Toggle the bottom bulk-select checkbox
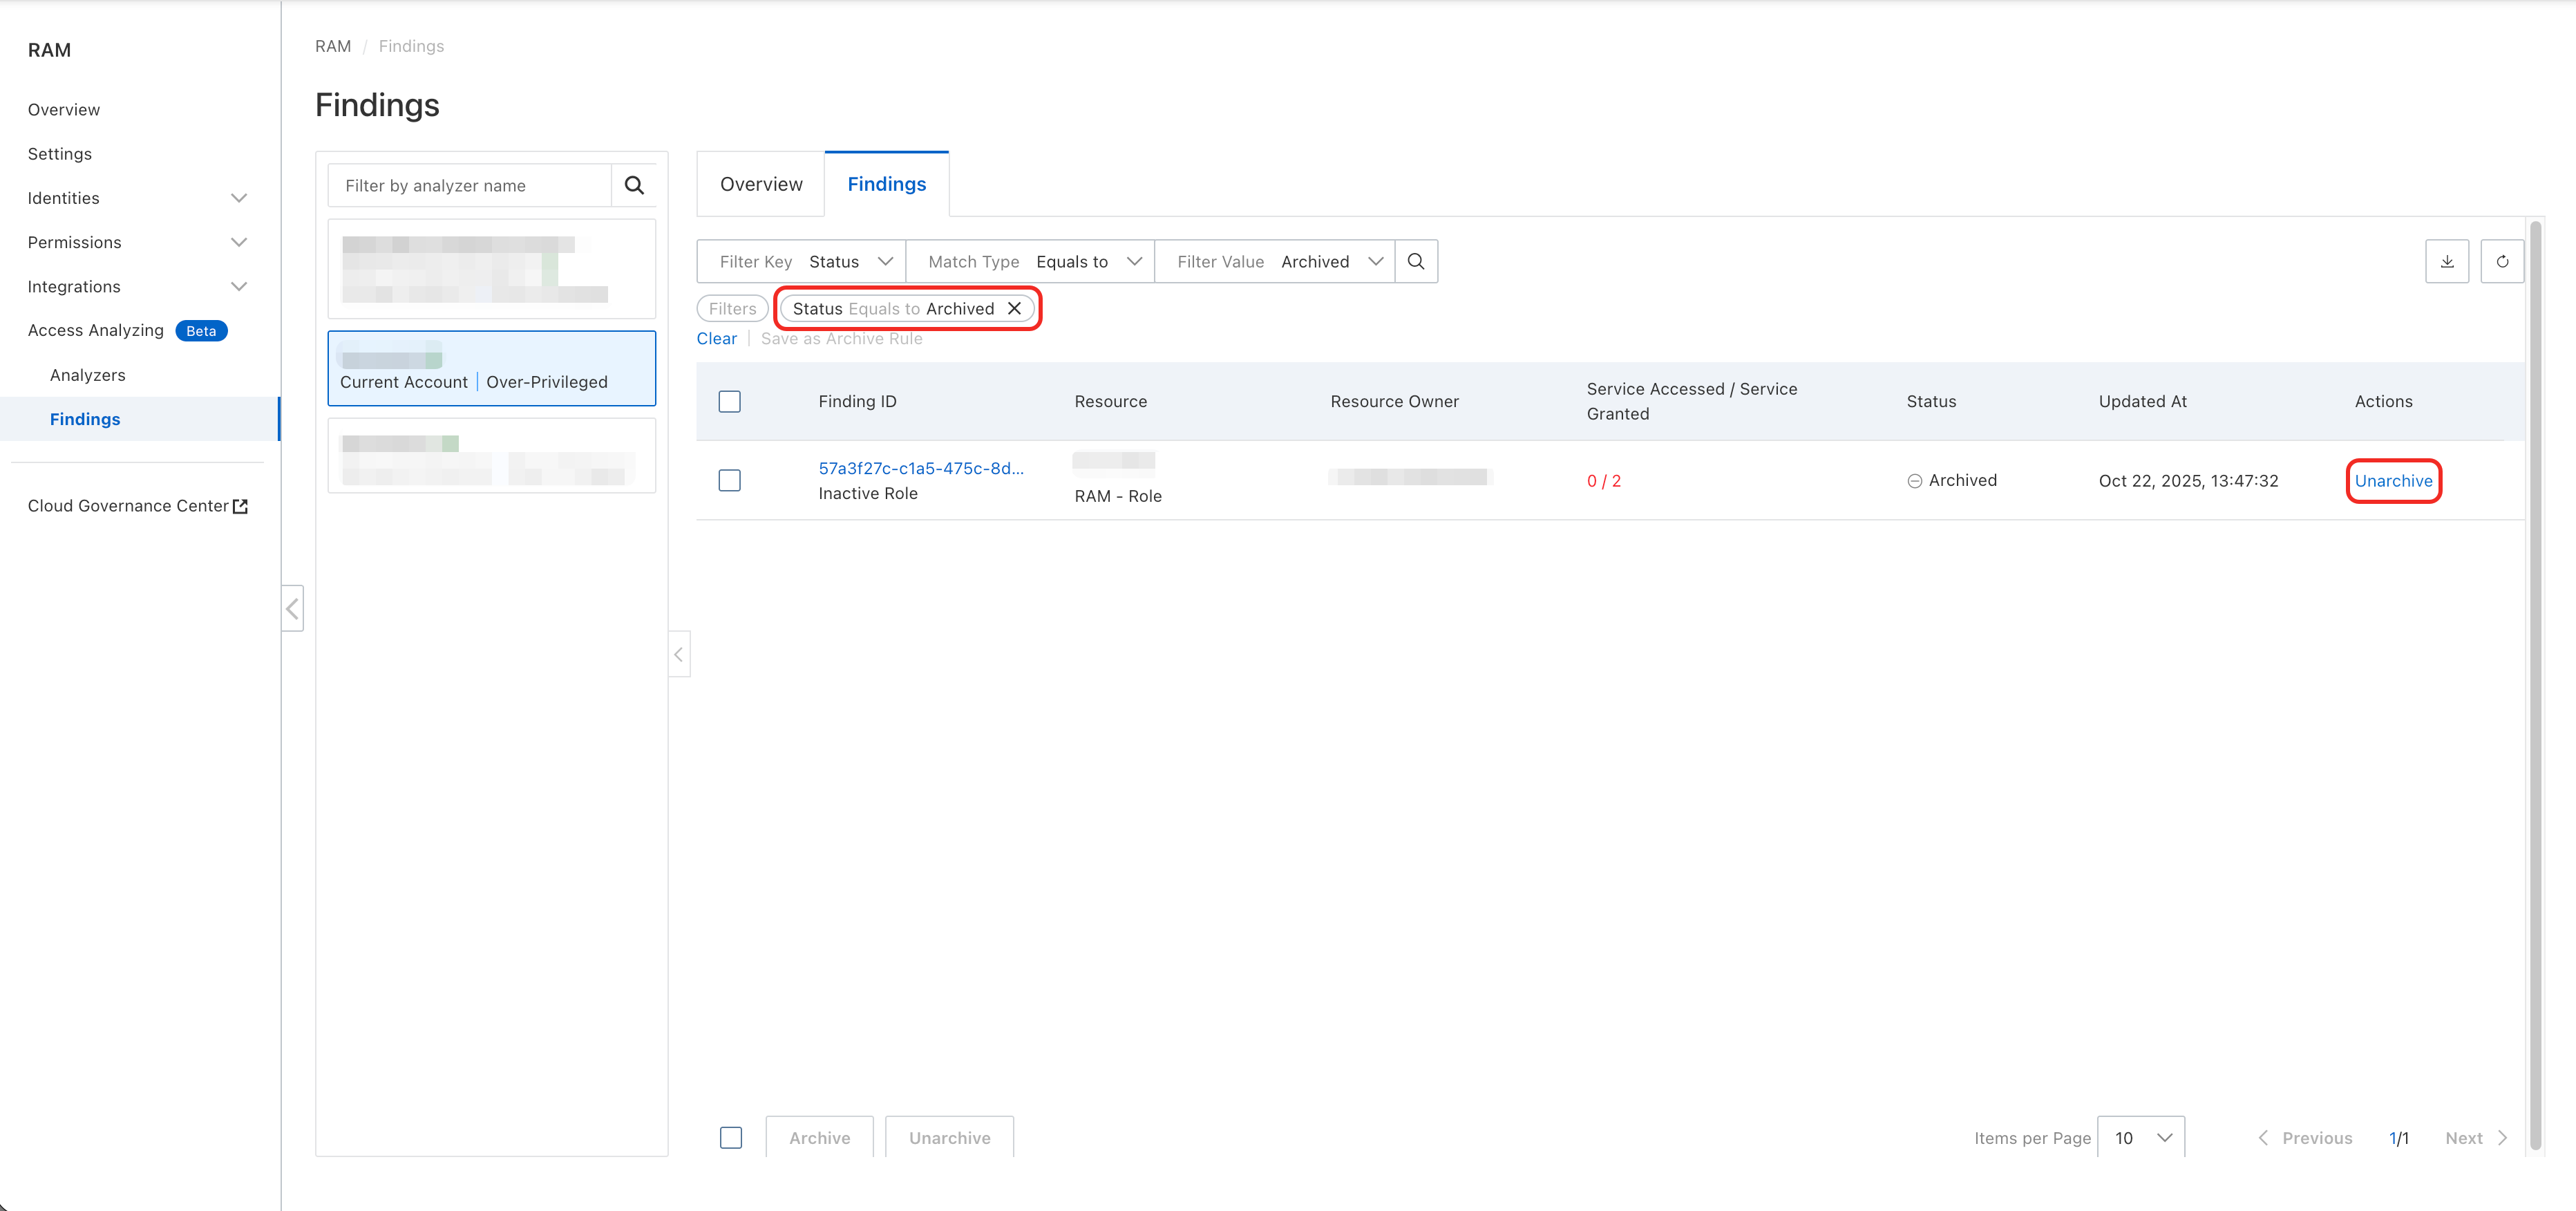The width and height of the screenshot is (2576, 1211). coord(731,1138)
